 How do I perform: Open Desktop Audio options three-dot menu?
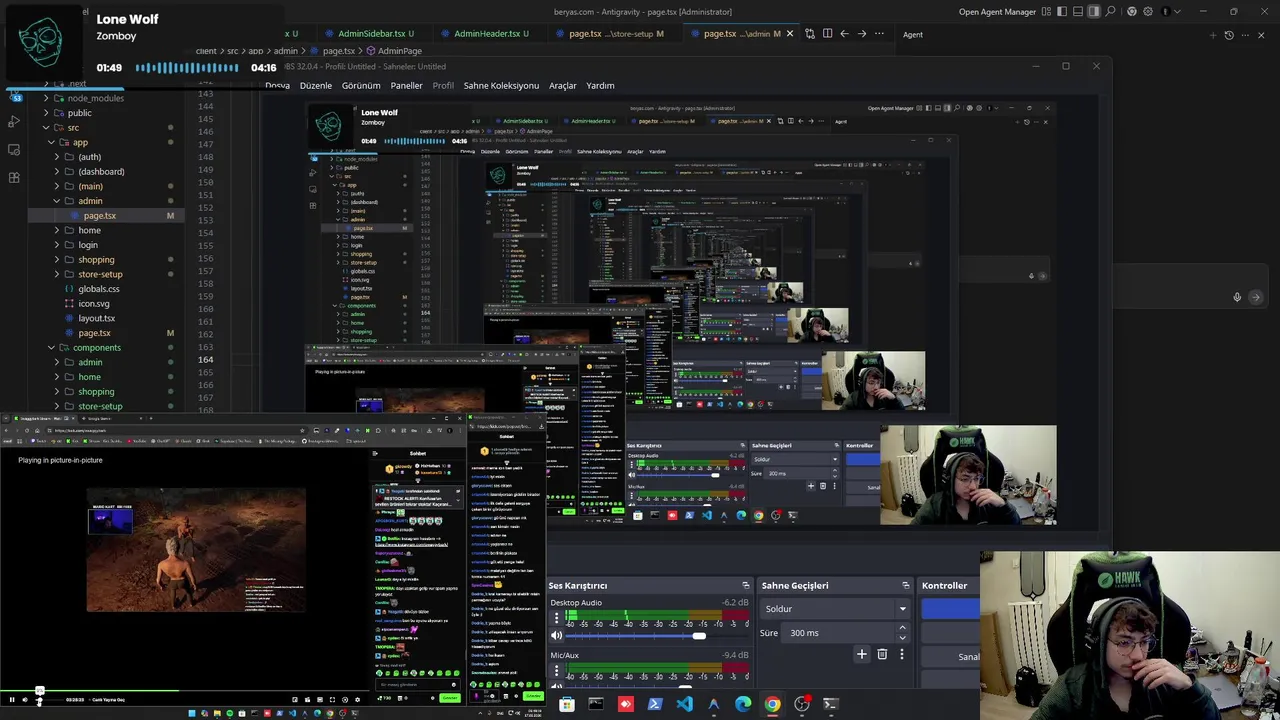click(x=556, y=618)
